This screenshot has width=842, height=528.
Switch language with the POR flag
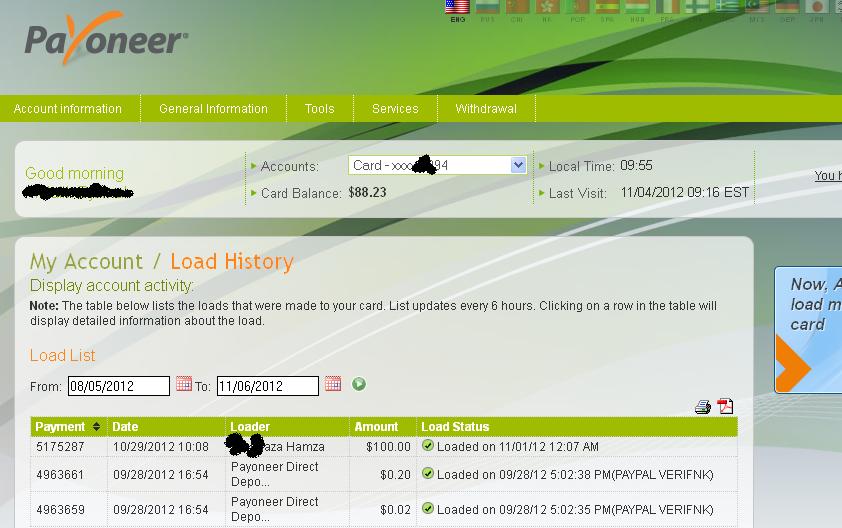click(577, 7)
